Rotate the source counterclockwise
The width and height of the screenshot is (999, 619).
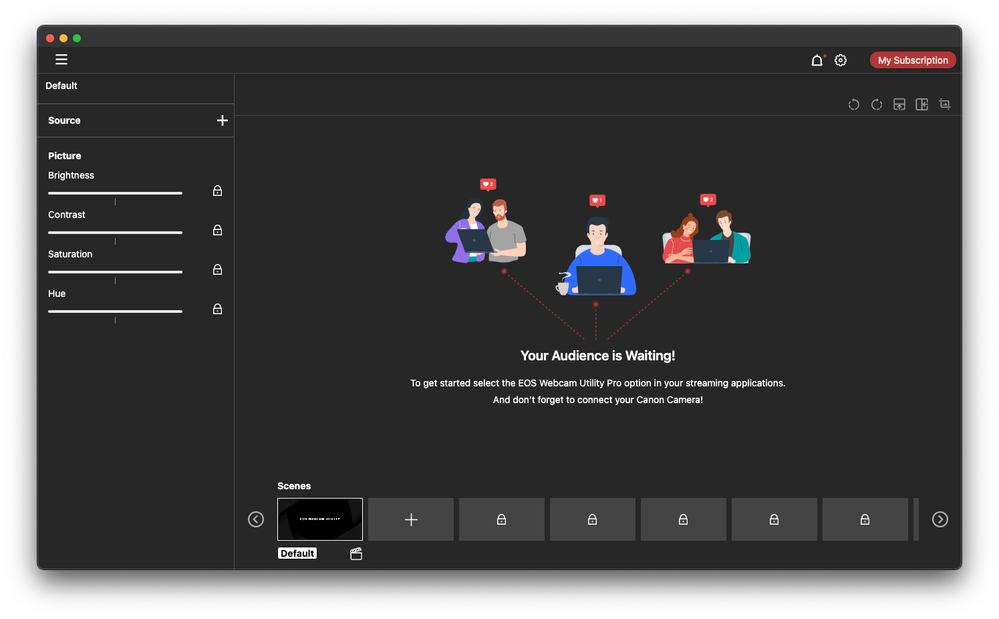[853, 104]
